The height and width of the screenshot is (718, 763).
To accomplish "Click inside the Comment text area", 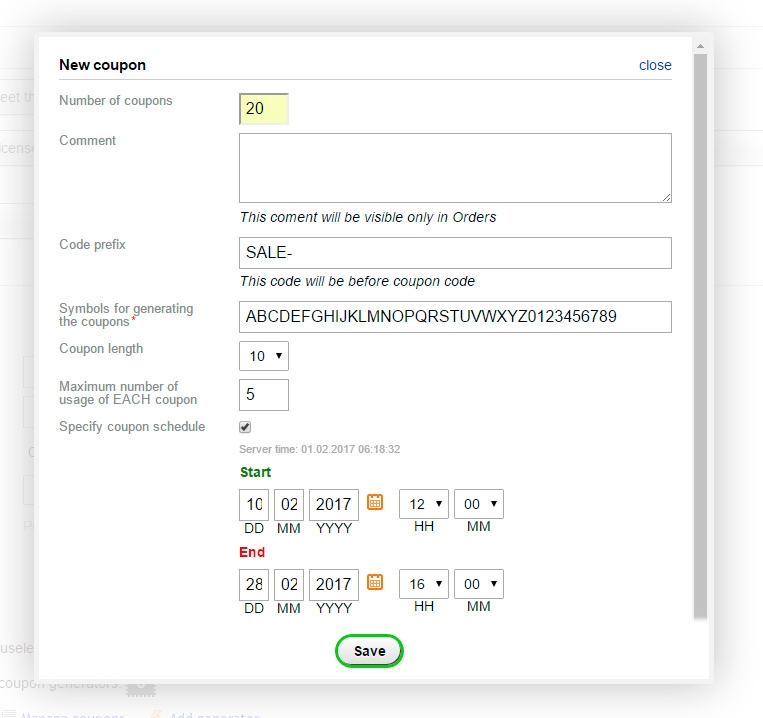I will [455, 168].
